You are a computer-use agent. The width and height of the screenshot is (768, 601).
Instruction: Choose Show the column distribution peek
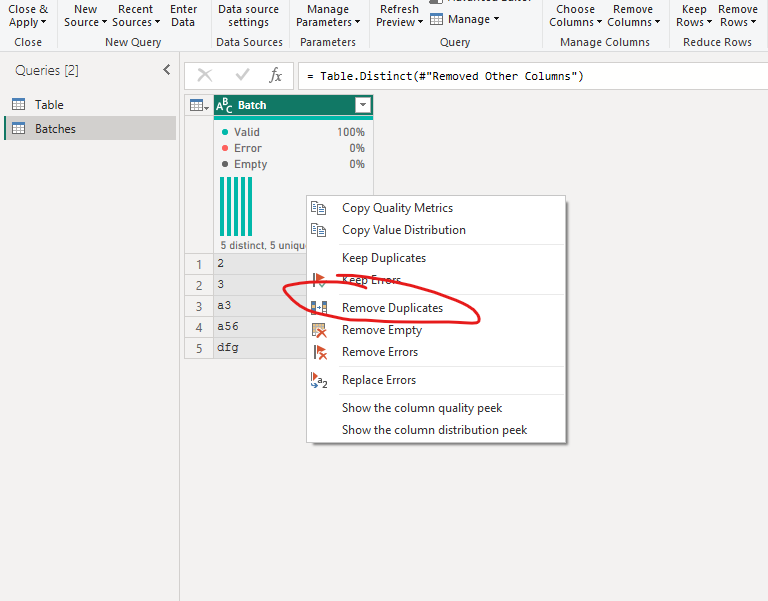click(x=434, y=430)
